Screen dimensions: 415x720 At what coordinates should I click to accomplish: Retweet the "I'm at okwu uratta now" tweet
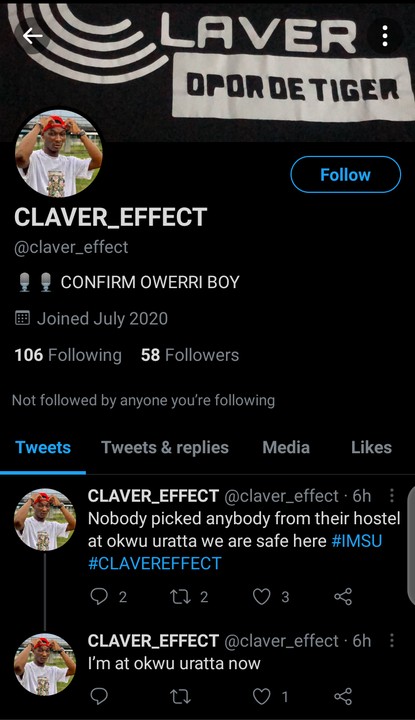coord(179,697)
